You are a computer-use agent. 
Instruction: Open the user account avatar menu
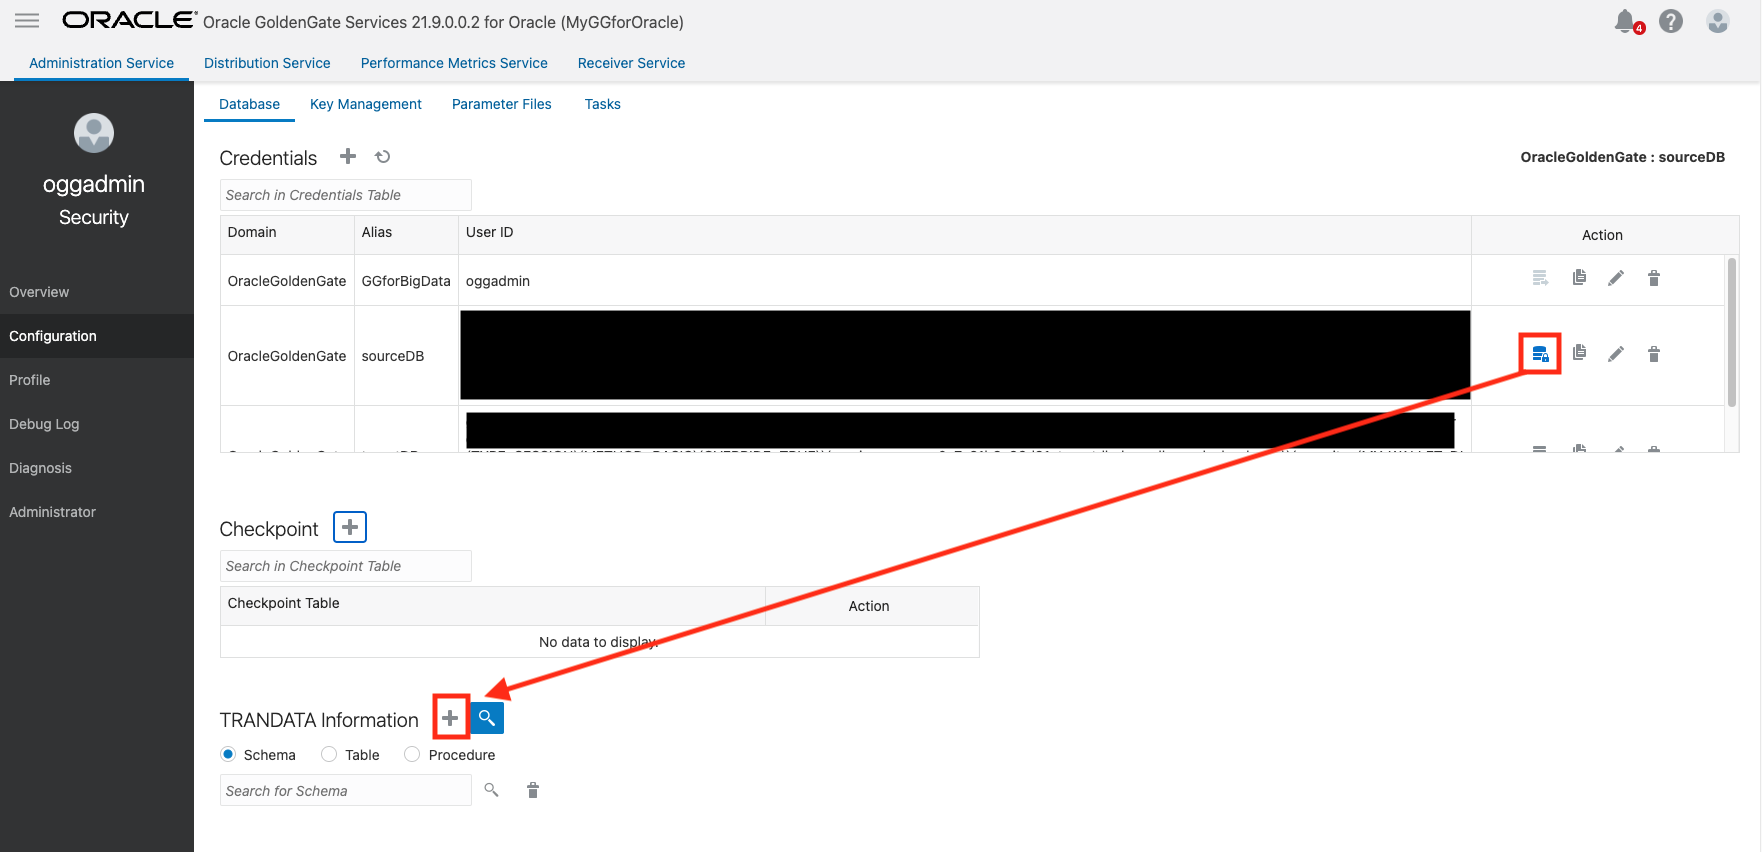1718,21
